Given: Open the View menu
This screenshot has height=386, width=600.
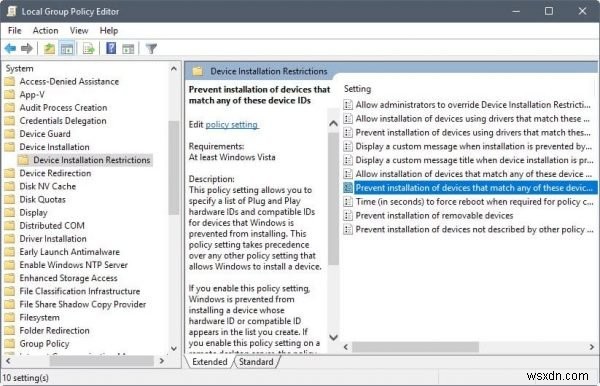Looking at the screenshot, I should click(79, 30).
